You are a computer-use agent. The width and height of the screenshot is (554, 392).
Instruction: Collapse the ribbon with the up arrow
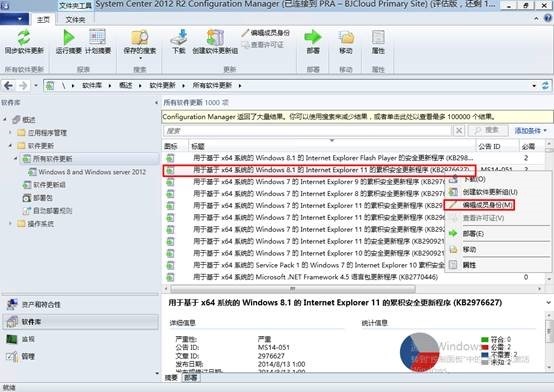[x=537, y=18]
